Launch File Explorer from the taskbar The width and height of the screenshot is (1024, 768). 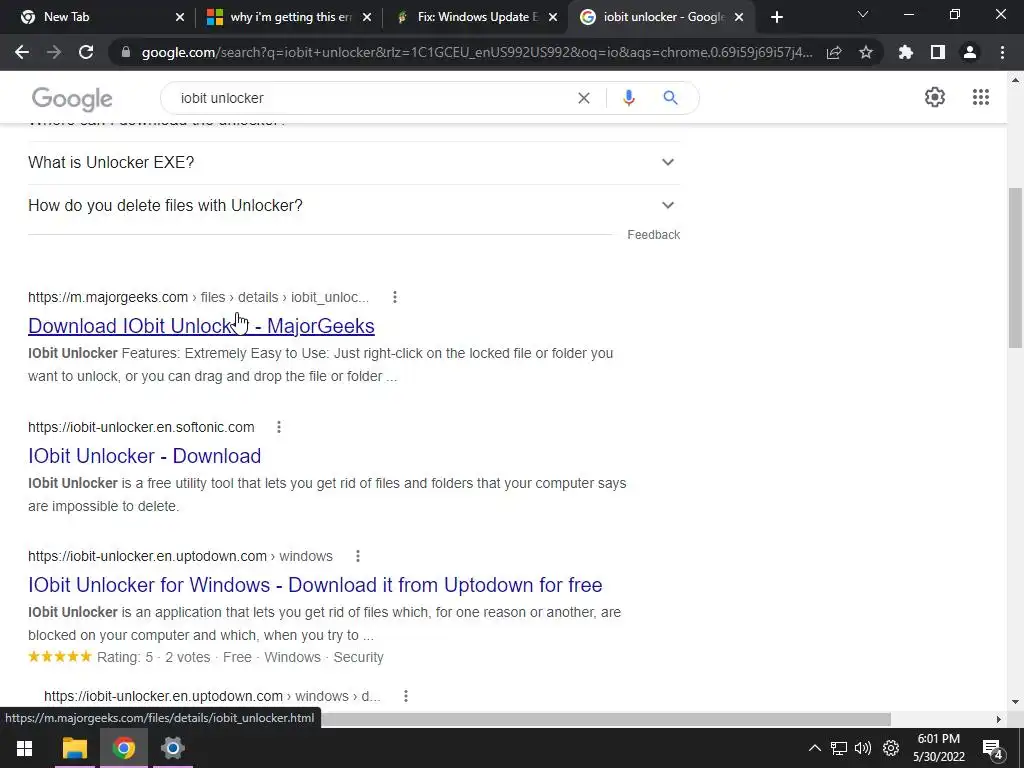click(x=74, y=748)
